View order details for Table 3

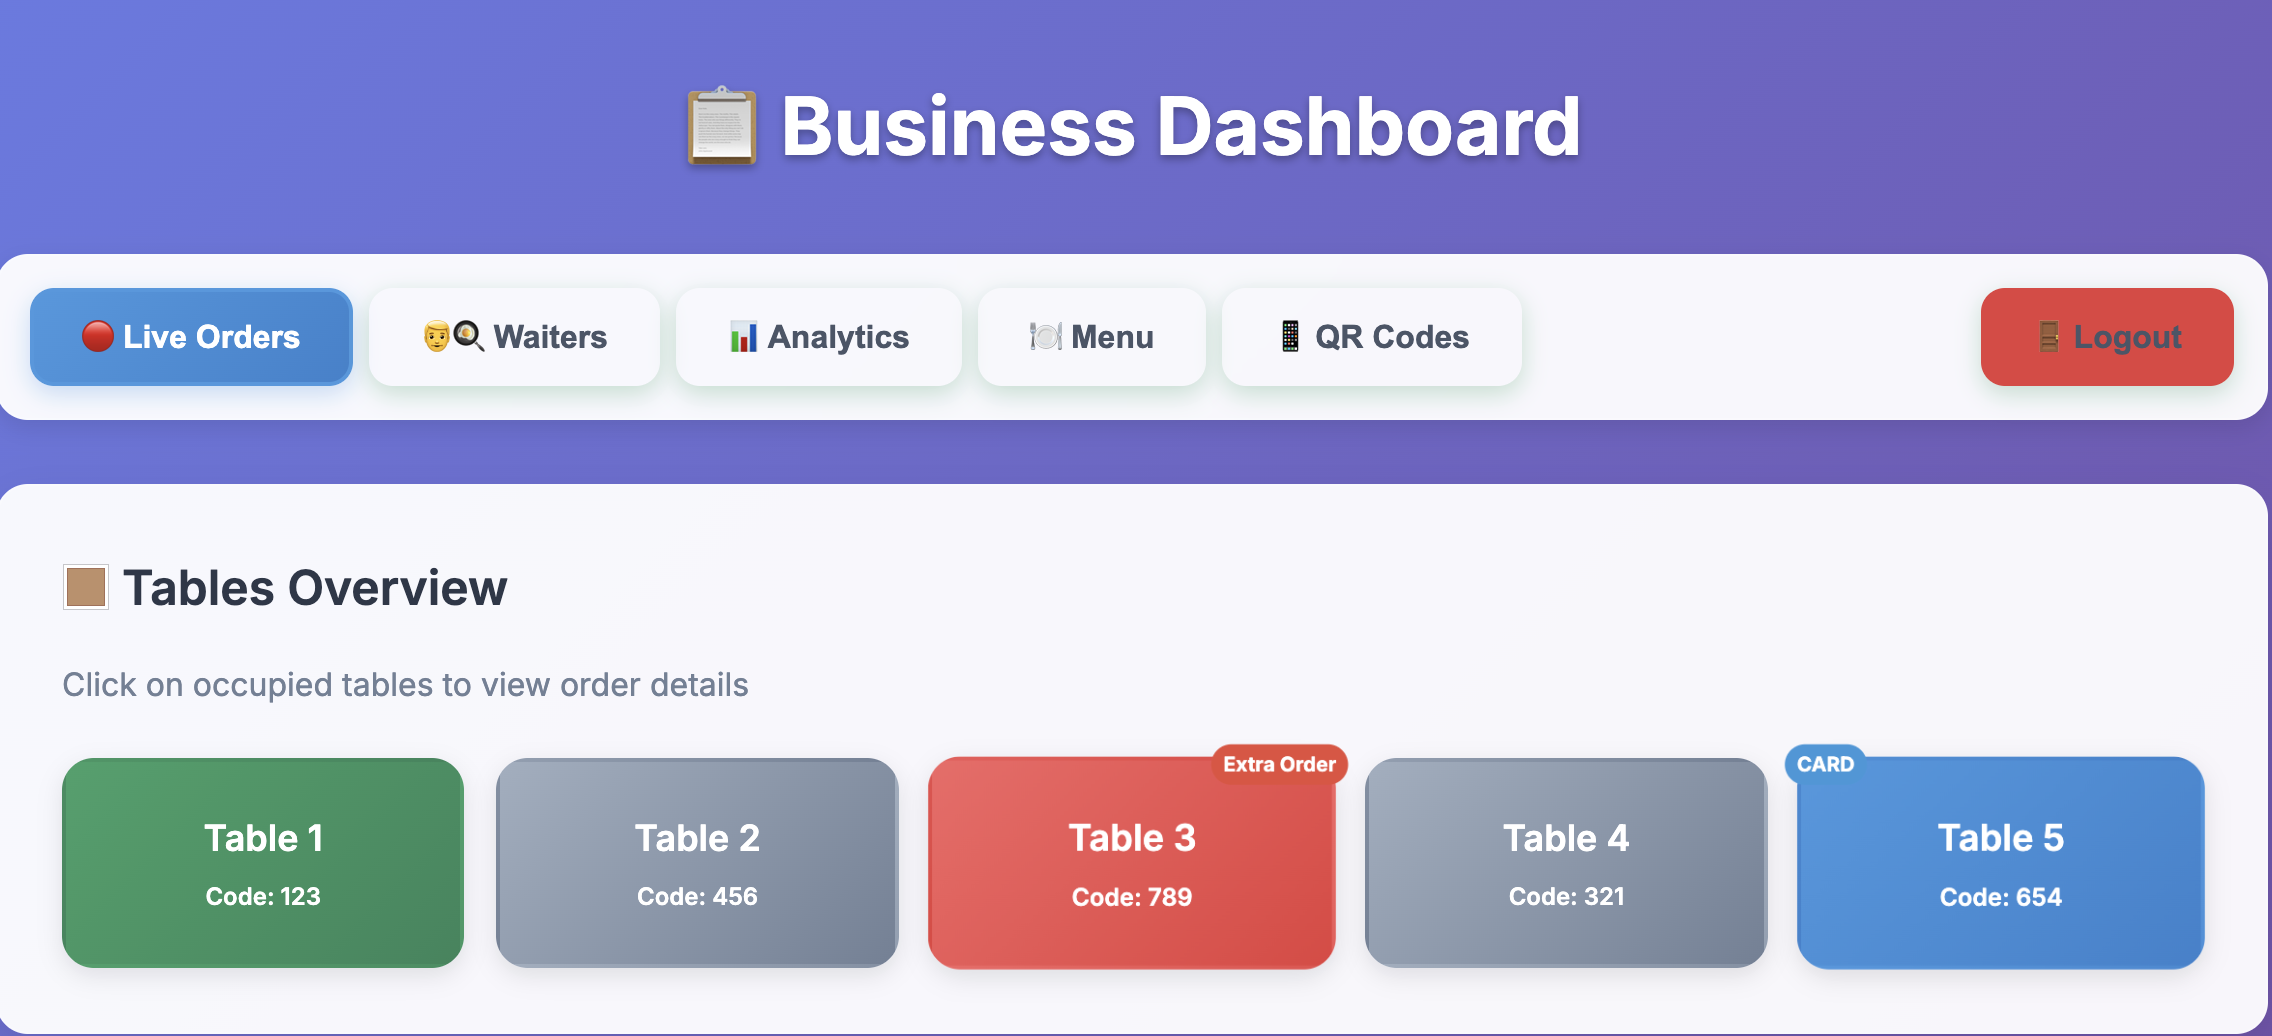pos(1131,862)
